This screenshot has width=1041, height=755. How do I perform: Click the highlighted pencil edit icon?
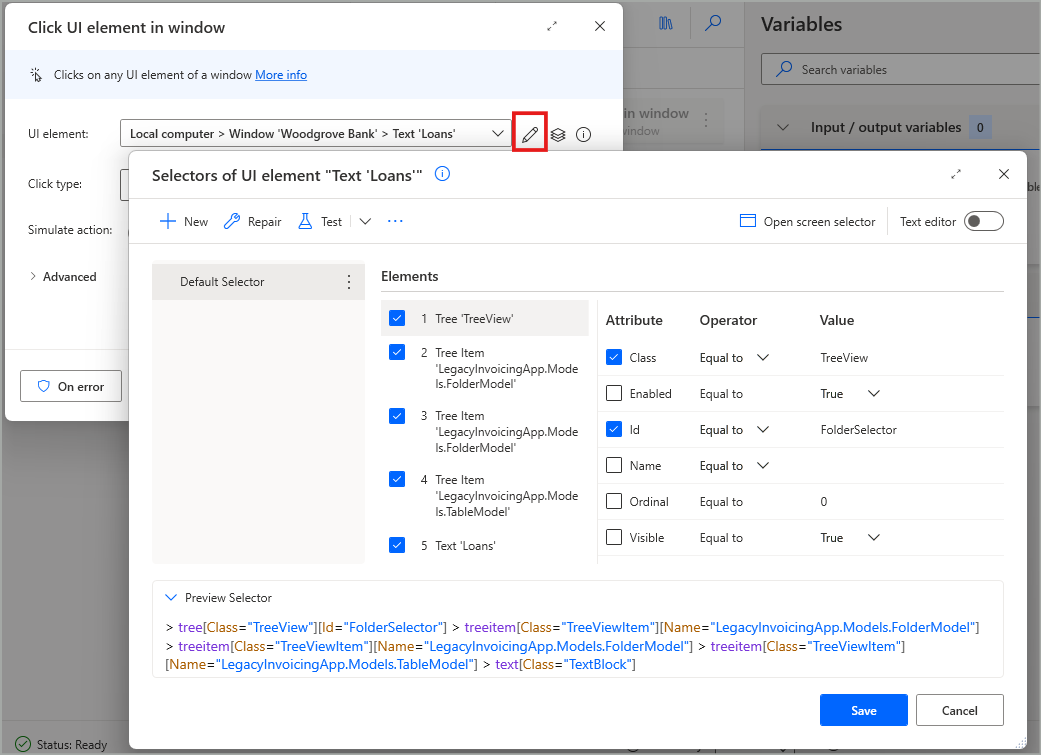tap(529, 133)
